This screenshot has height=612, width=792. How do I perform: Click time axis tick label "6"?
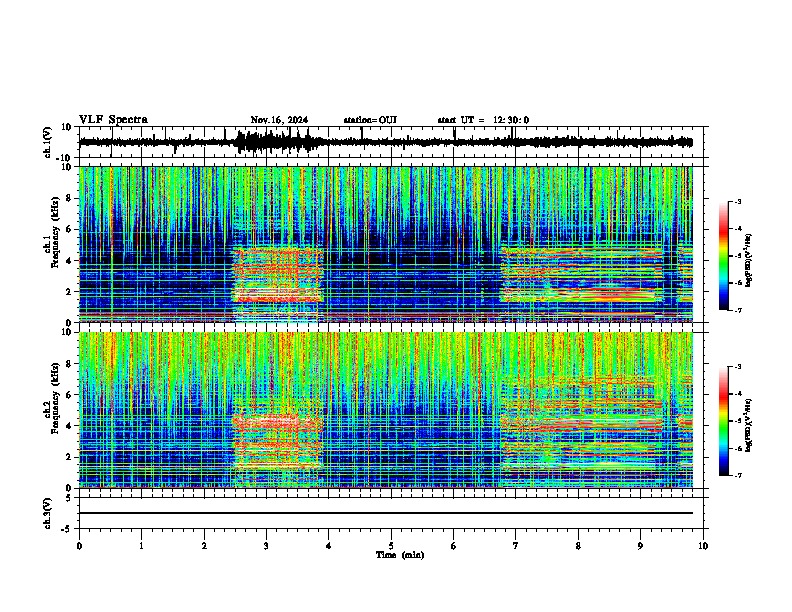(x=454, y=546)
